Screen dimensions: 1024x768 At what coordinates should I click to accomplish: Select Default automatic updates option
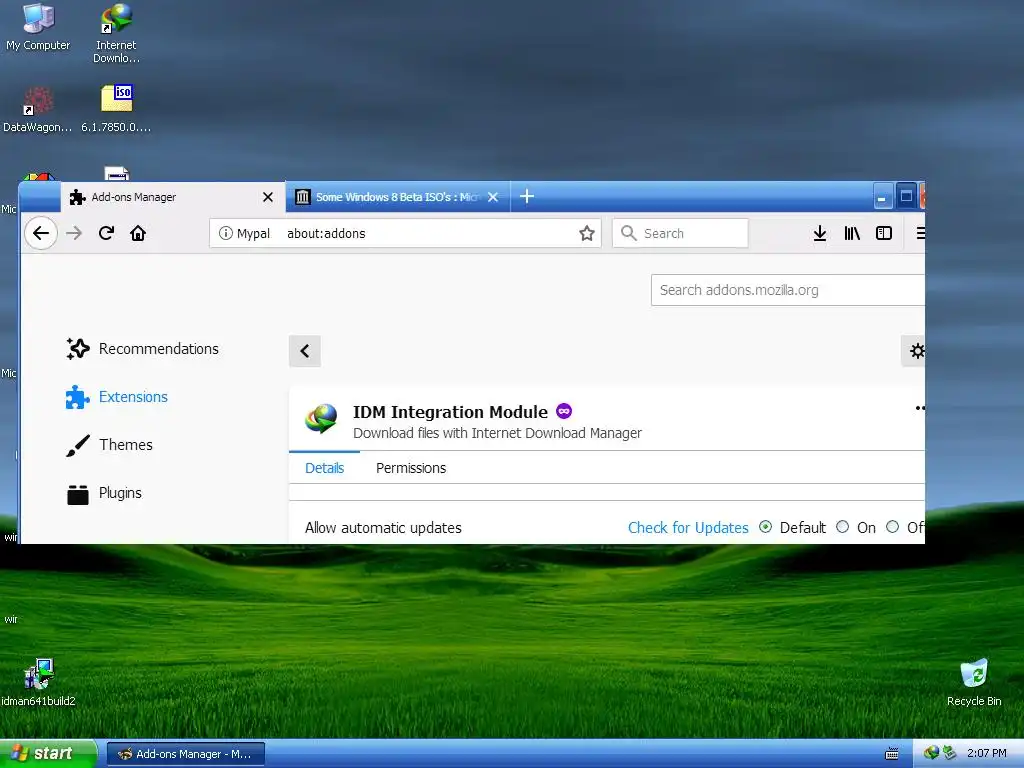point(765,527)
